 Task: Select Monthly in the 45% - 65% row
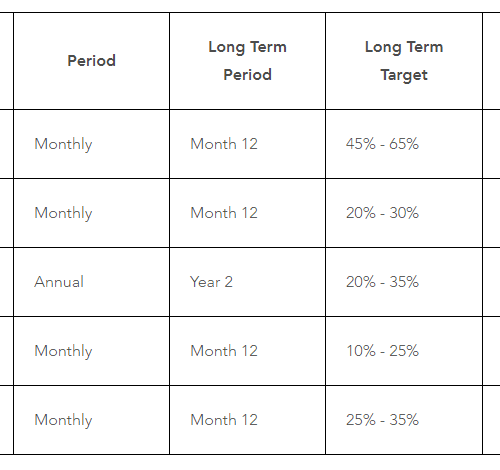(x=91, y=144)
